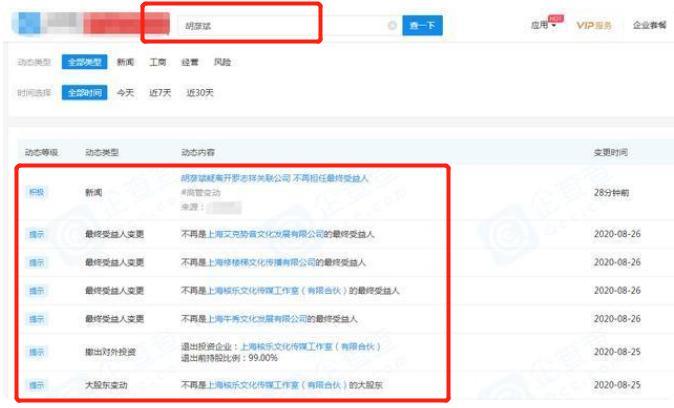Clear the search box using the X icon
The width and height of the screenshot is (674, 408).
(392, 26)
